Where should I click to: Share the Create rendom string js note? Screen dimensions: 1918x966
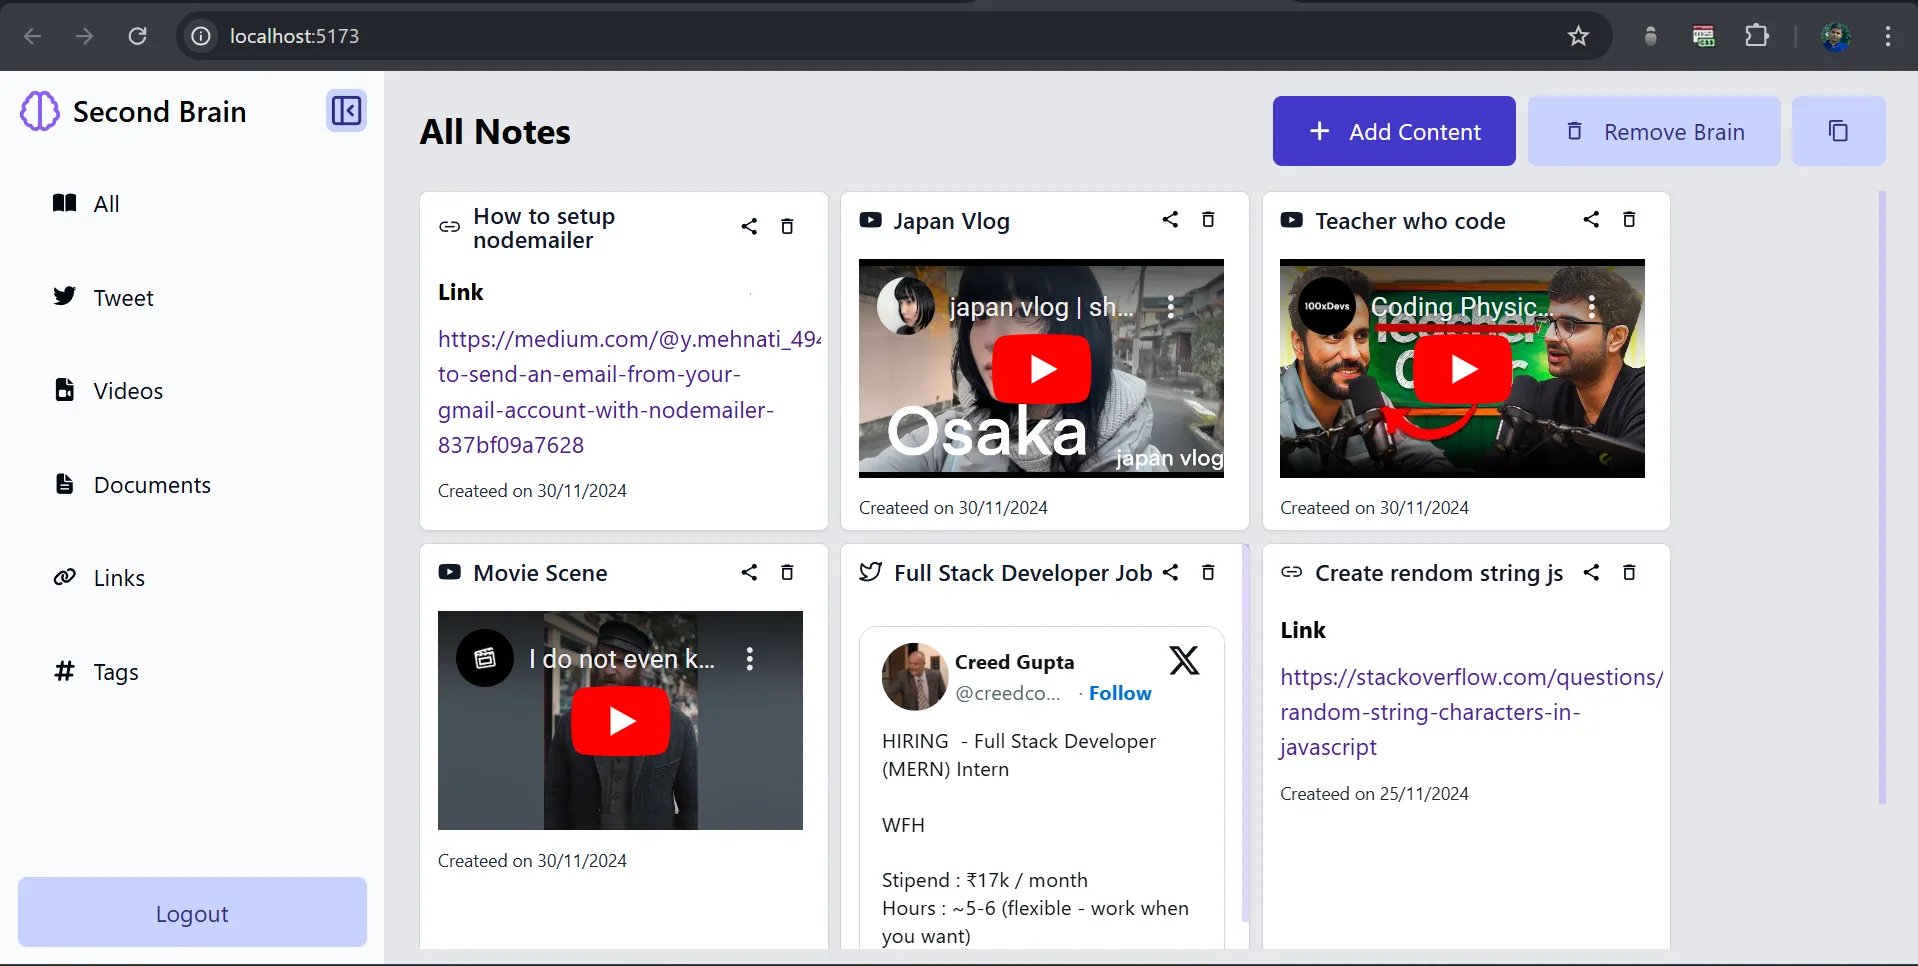1591,573
